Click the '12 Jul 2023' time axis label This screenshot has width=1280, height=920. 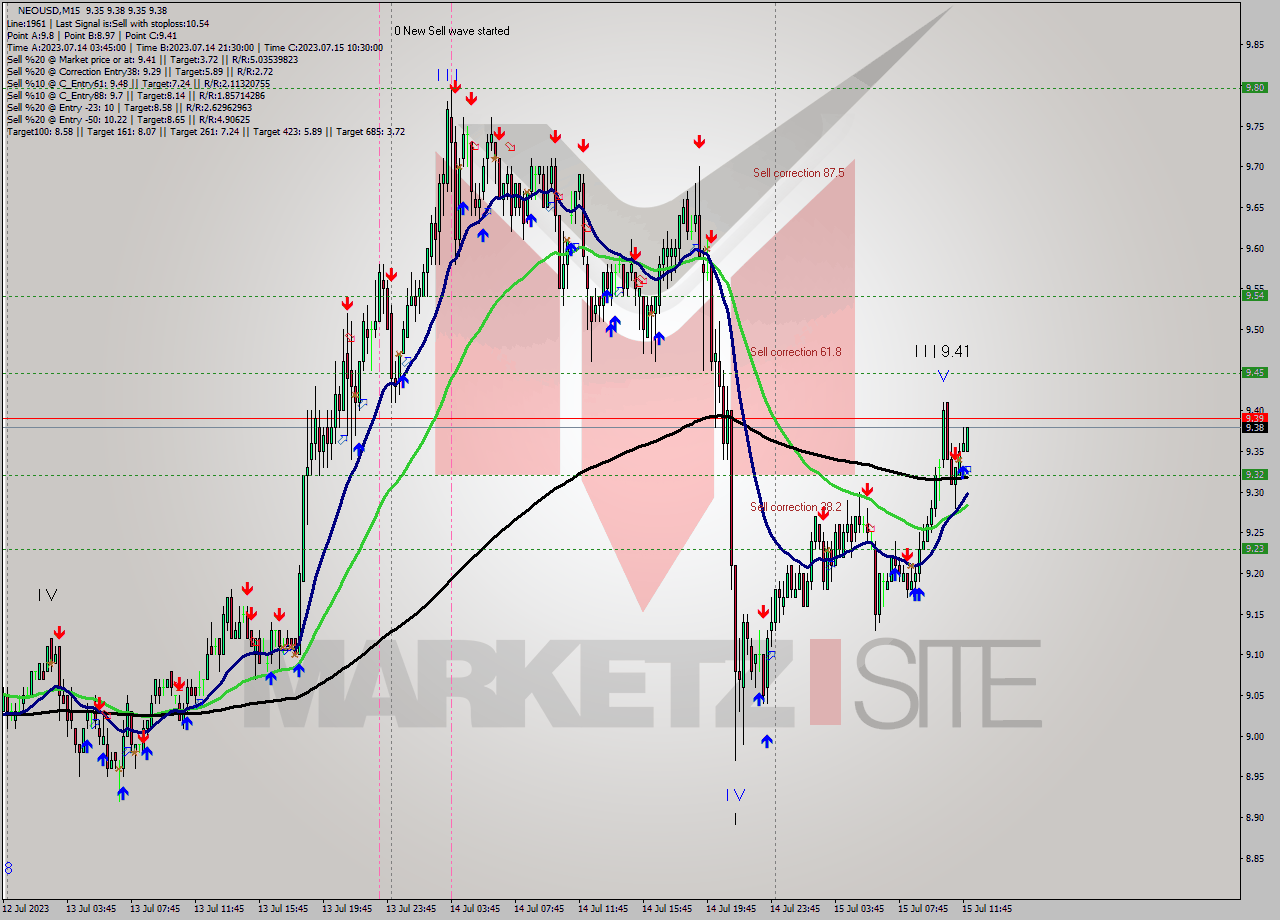[26, 909]
